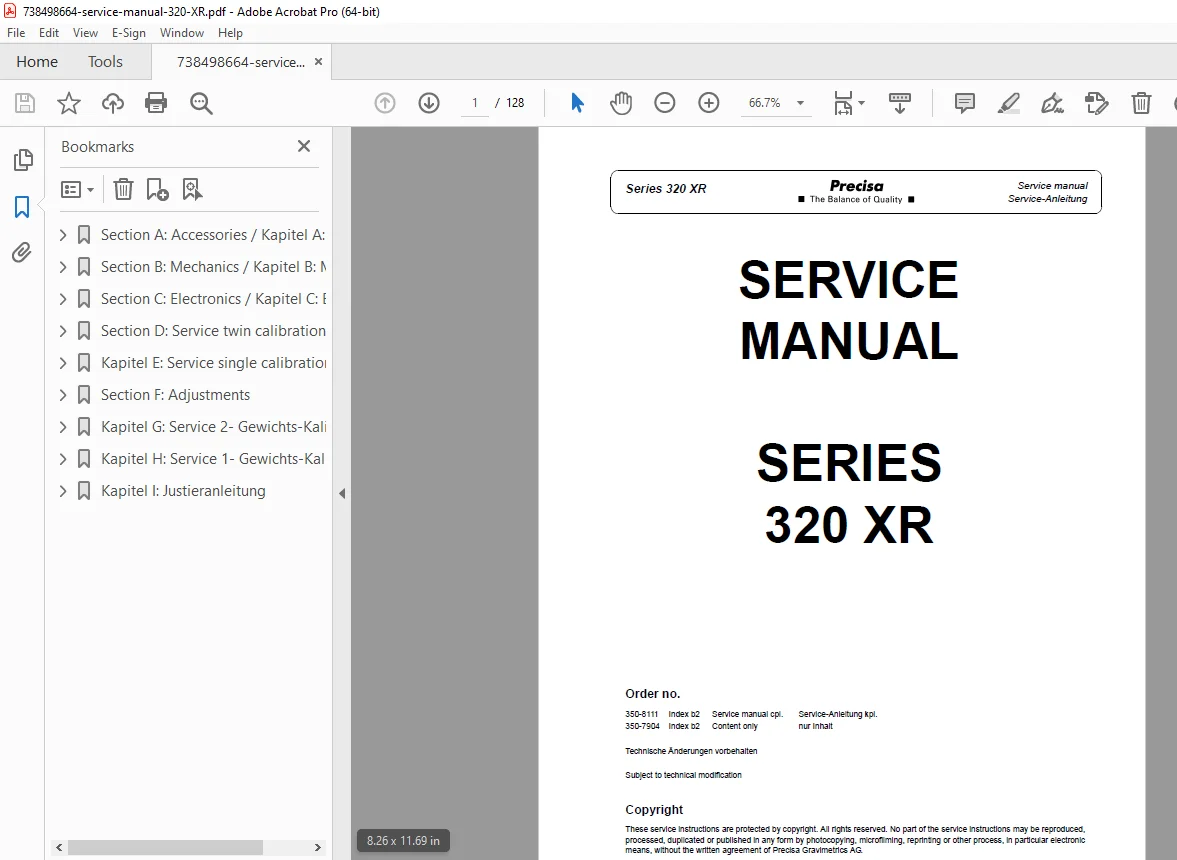
Task: Add a comment sticky note icon
Action: point(965,103)
